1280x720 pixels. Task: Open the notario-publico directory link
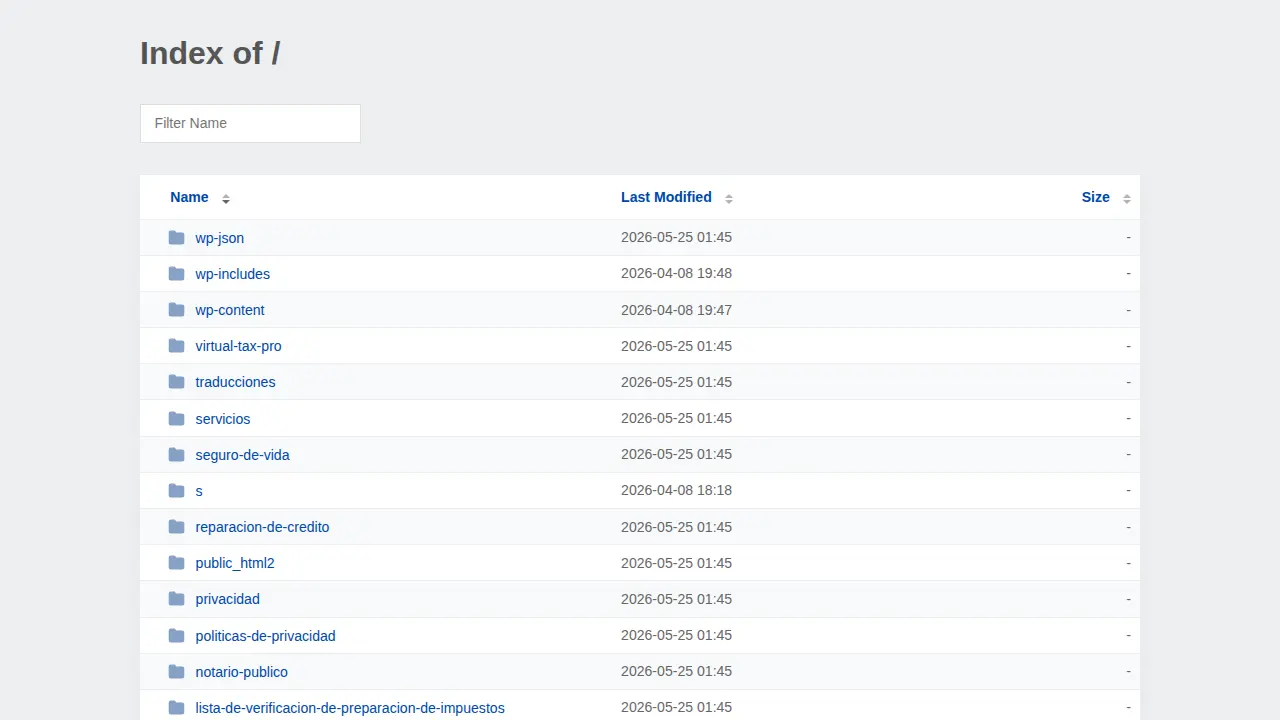(x=242, y=672)
